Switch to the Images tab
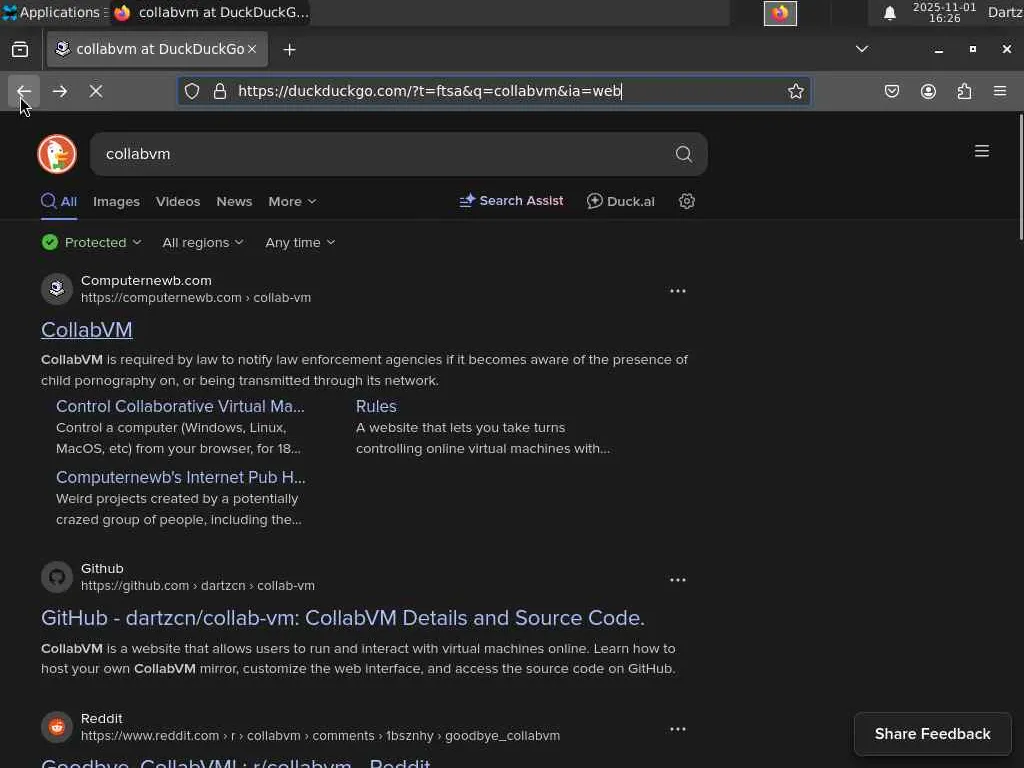This screenshot has height=768, width=1024. click(116, 201)
